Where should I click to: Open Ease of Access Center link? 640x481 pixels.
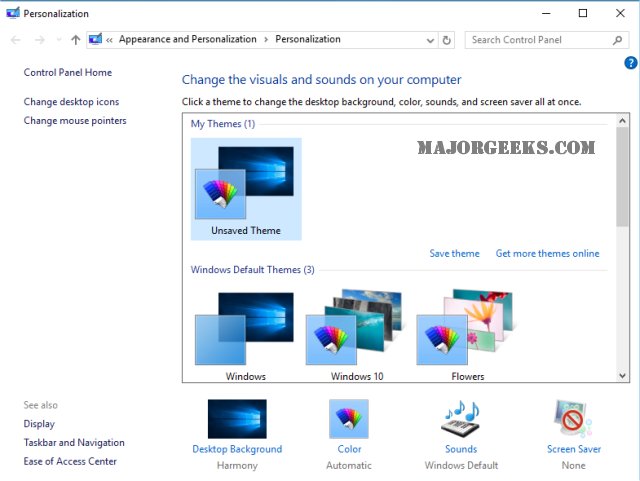70,461
